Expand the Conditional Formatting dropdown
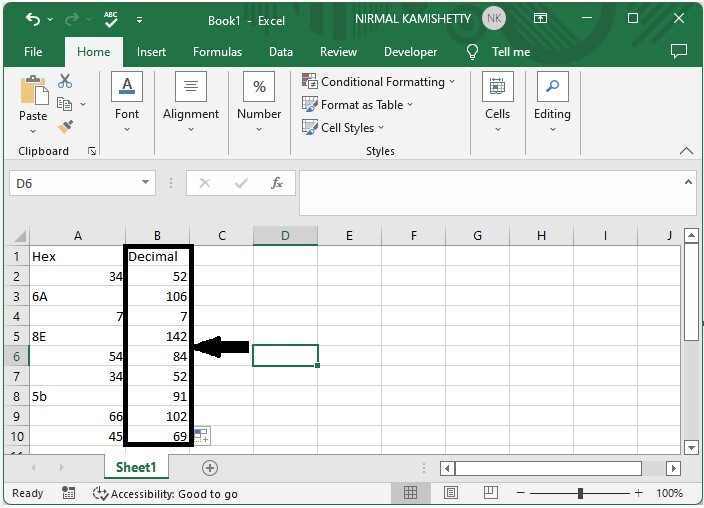 click(452, 82)
